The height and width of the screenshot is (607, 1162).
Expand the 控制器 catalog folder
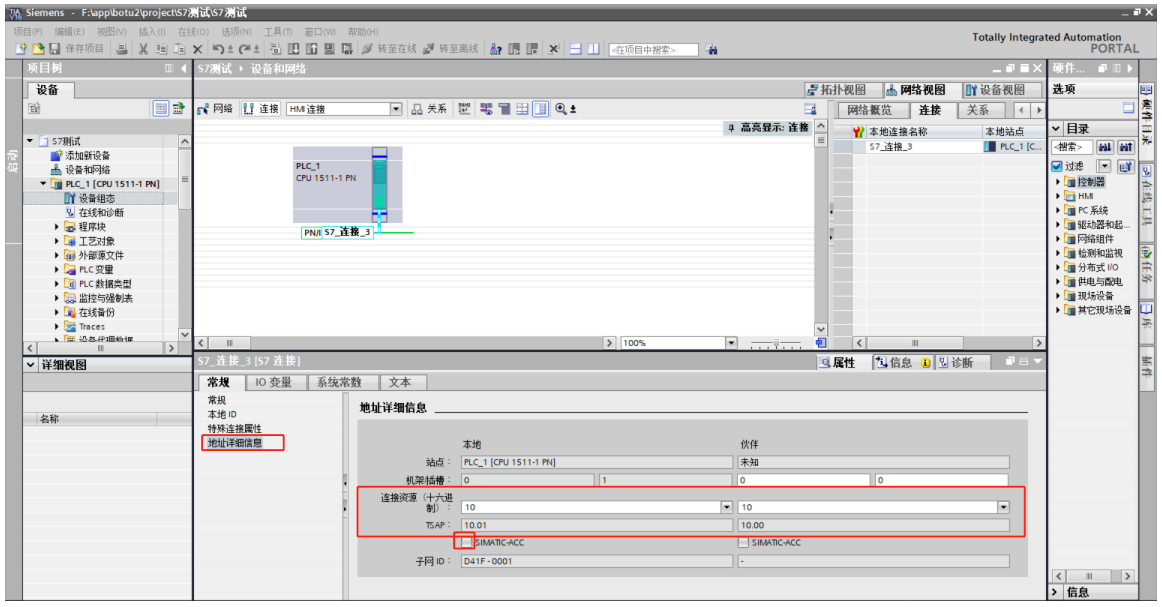tap(1058, 182)
